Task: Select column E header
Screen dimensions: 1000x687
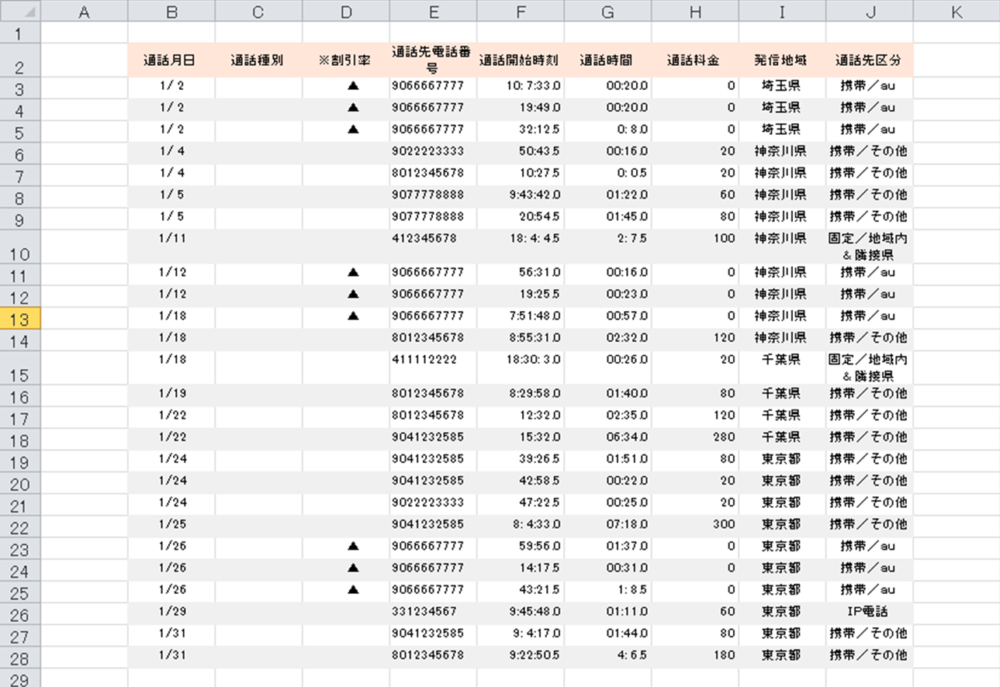Action: (x=433, y=12)
